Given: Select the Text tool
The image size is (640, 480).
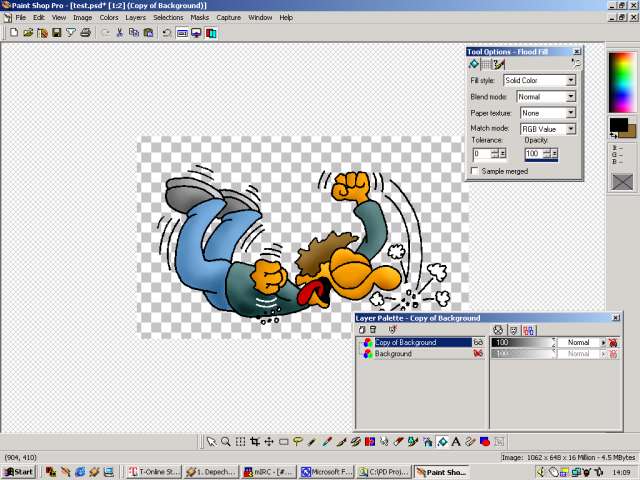Looking at the screenshot, I should [x=456, y=442].
